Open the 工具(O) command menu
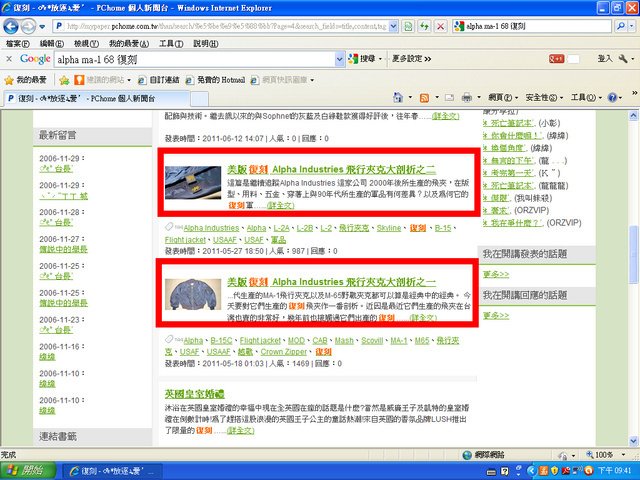This screenshot has width=640, height=480. (x=586, y=98)
